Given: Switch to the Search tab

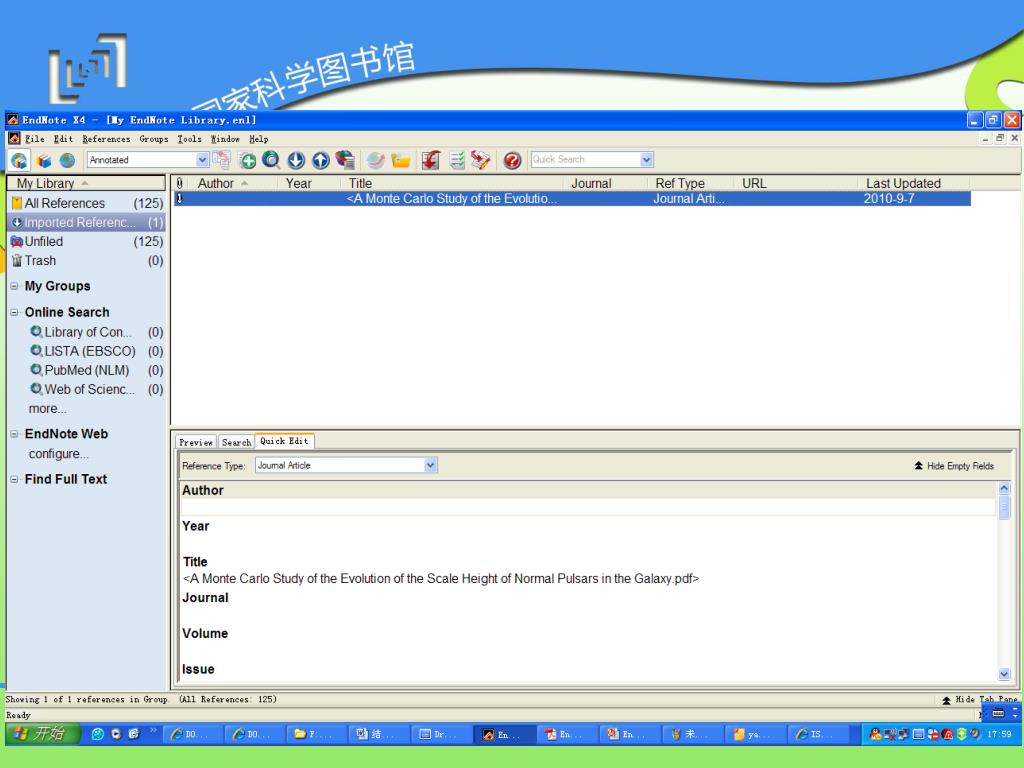Looking at the screenshot, I should pos(236,442).
